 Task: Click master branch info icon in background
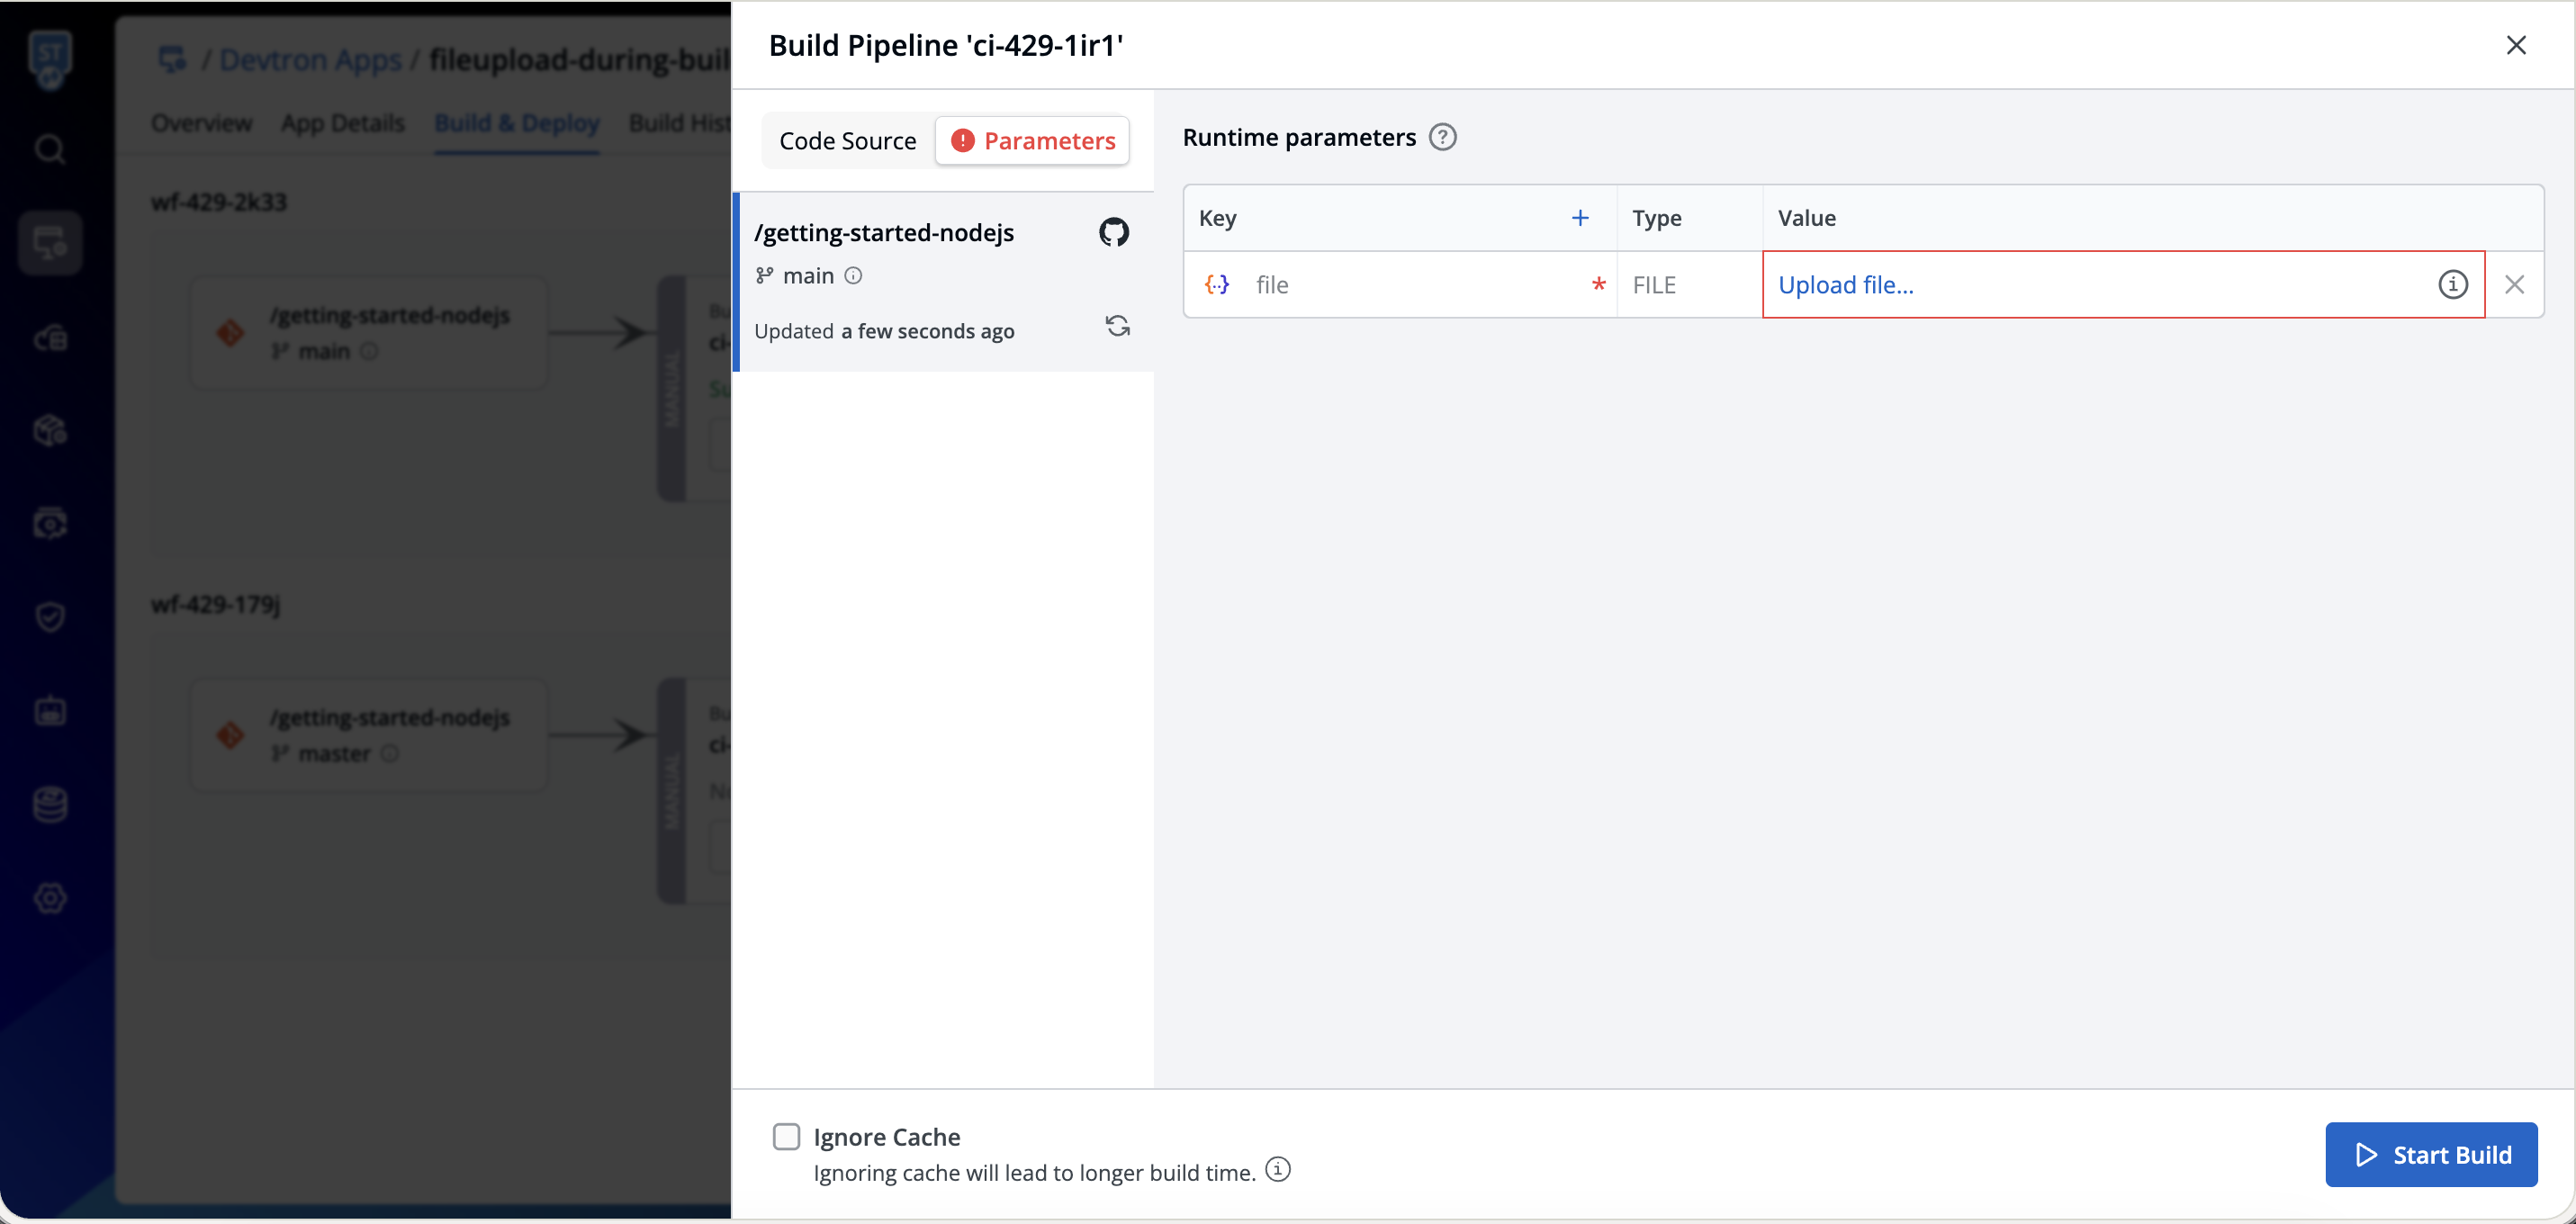pos(390,753)
